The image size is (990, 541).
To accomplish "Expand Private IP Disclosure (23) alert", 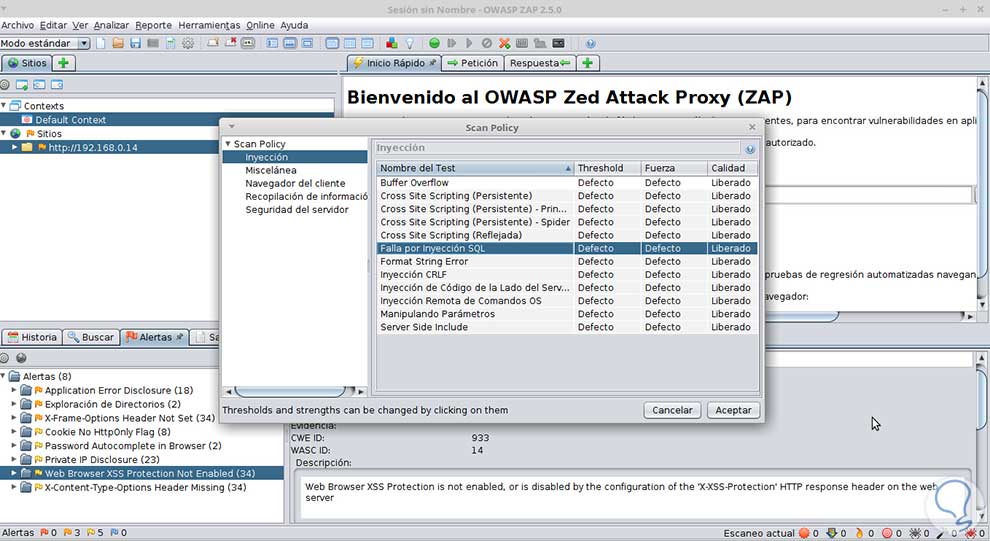I will 15,460.
